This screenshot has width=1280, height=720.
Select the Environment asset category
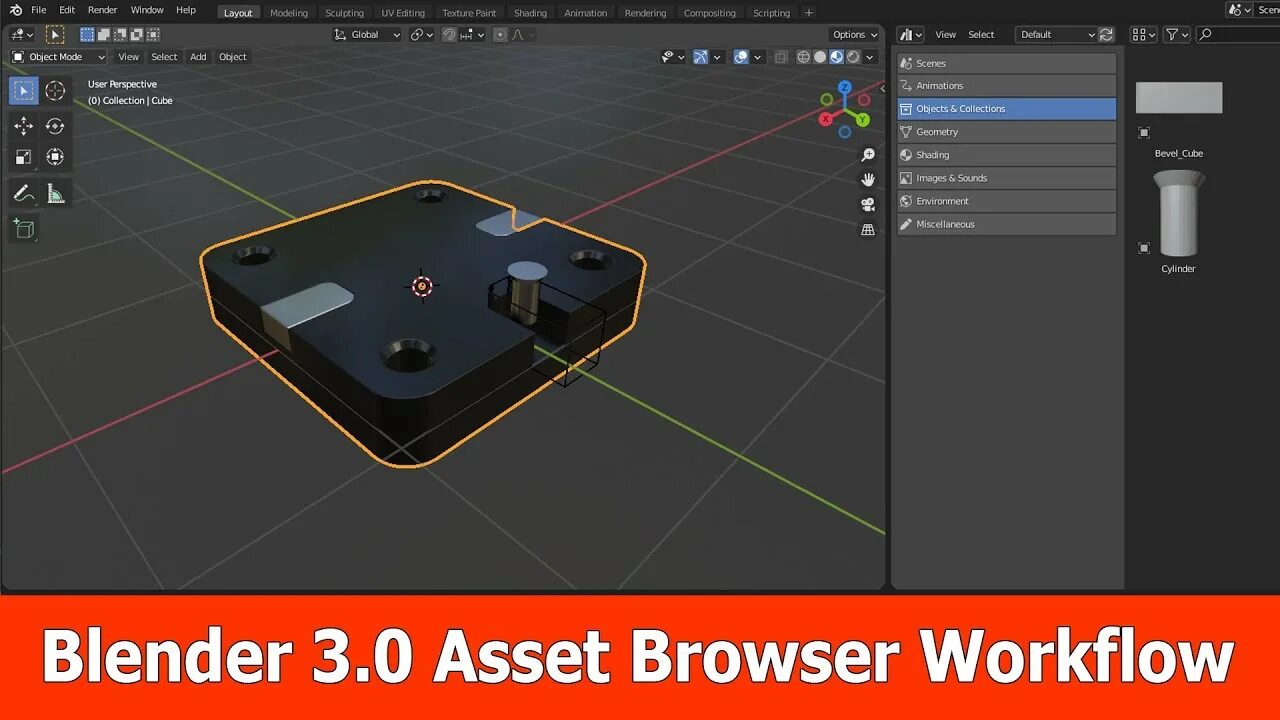[x=1006, y=201]
